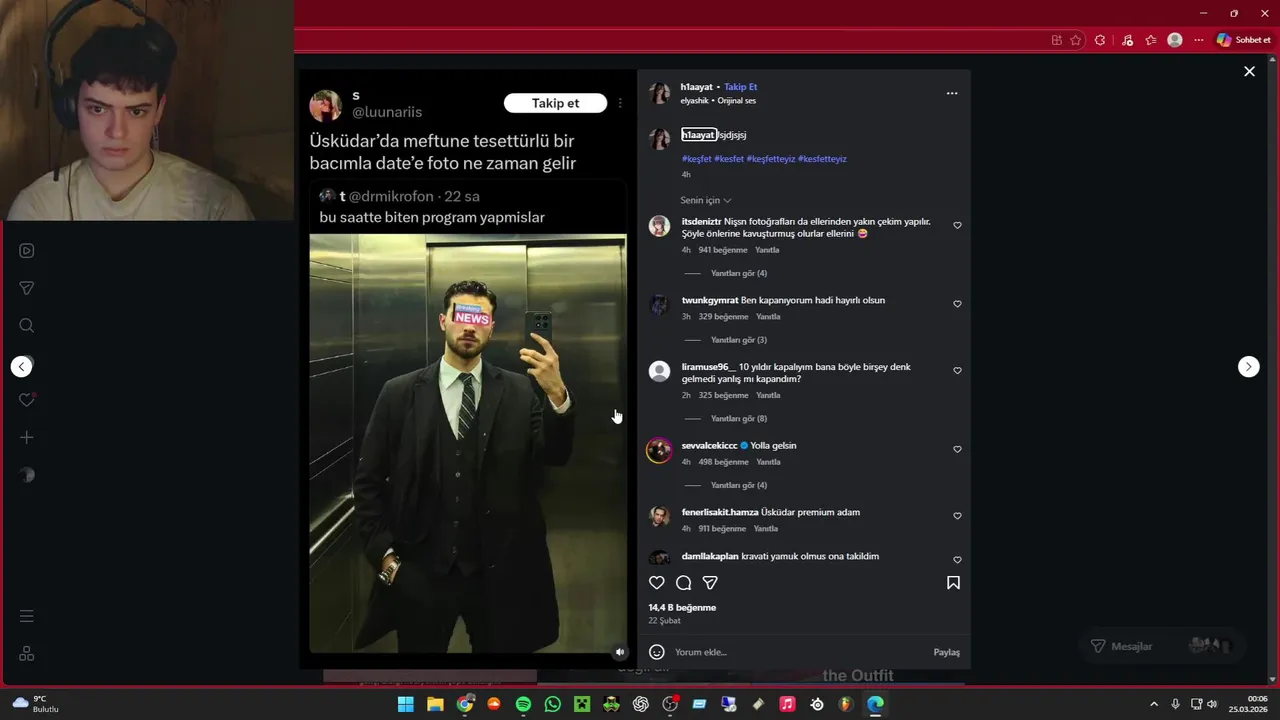This screenshot has height=720, width=1280.
Task: Open the hamburger menu in sidebar
Action: pyautogui.click(x=27, y=616)
